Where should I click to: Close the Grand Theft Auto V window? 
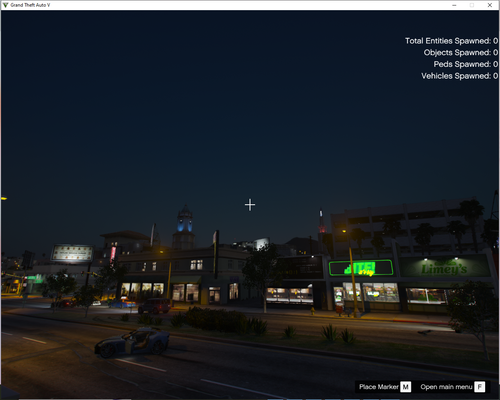coord(490,5)
